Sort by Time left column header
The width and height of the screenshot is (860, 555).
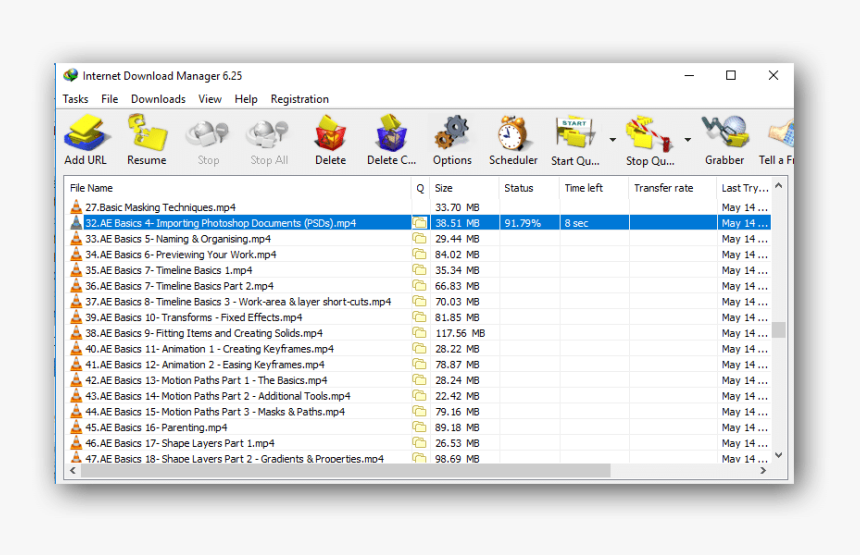point(594,188)
